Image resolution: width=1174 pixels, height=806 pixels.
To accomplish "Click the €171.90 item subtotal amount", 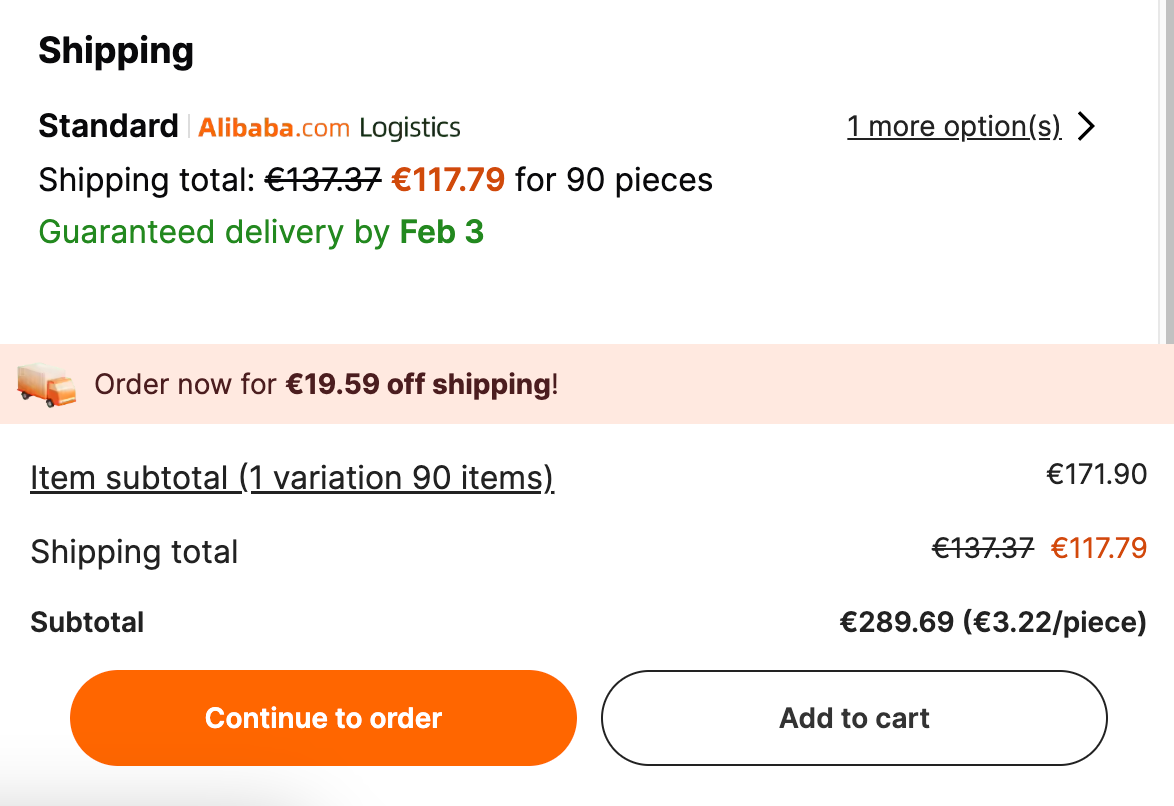I will point(1096,474).
